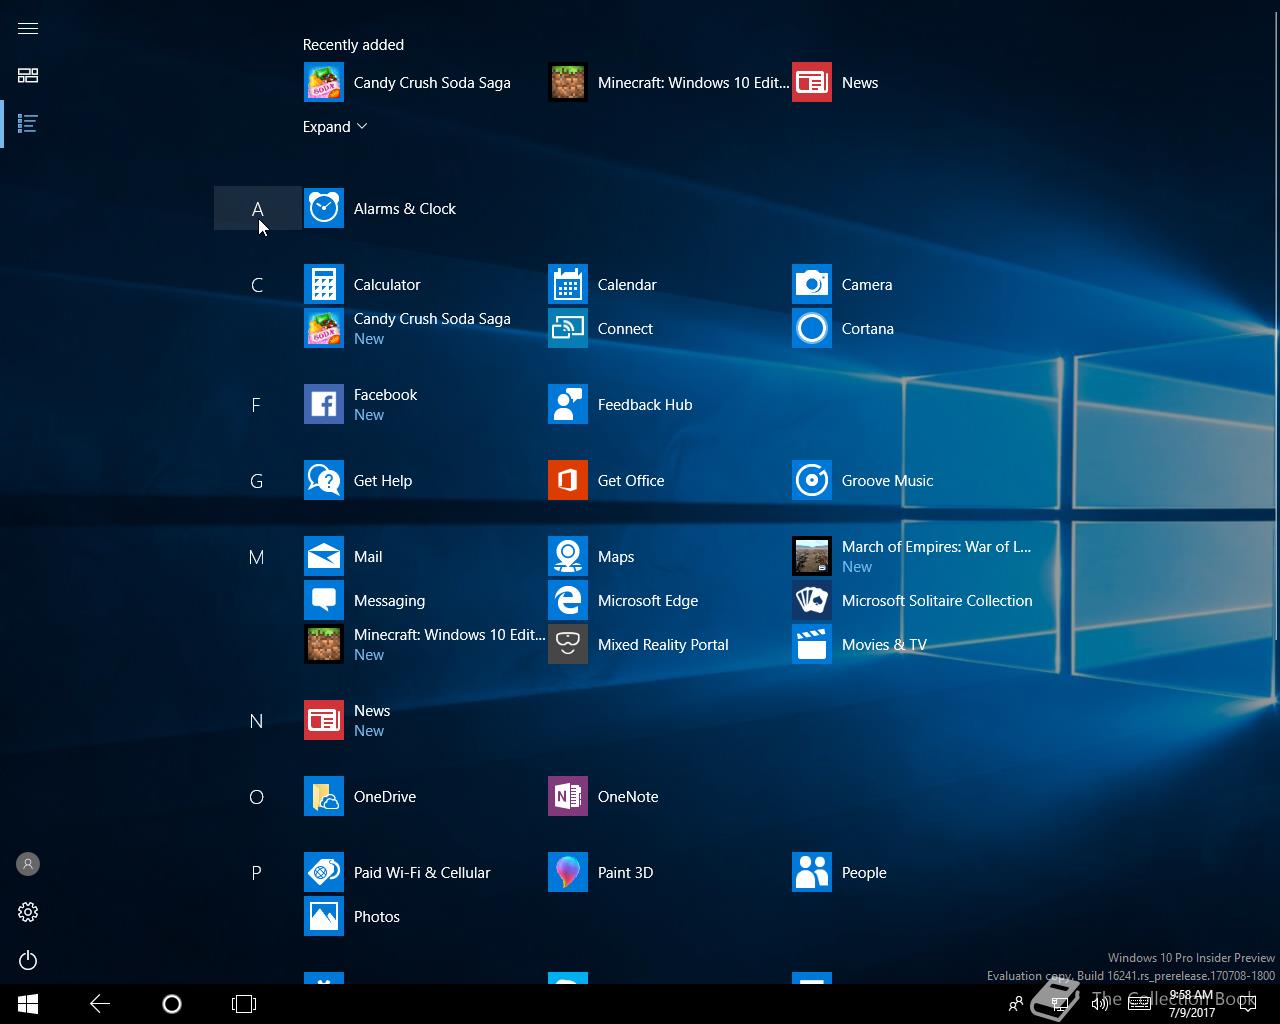Launch the Connect app
Viewport: 1280px width, 1024px height.
point(667,328)
